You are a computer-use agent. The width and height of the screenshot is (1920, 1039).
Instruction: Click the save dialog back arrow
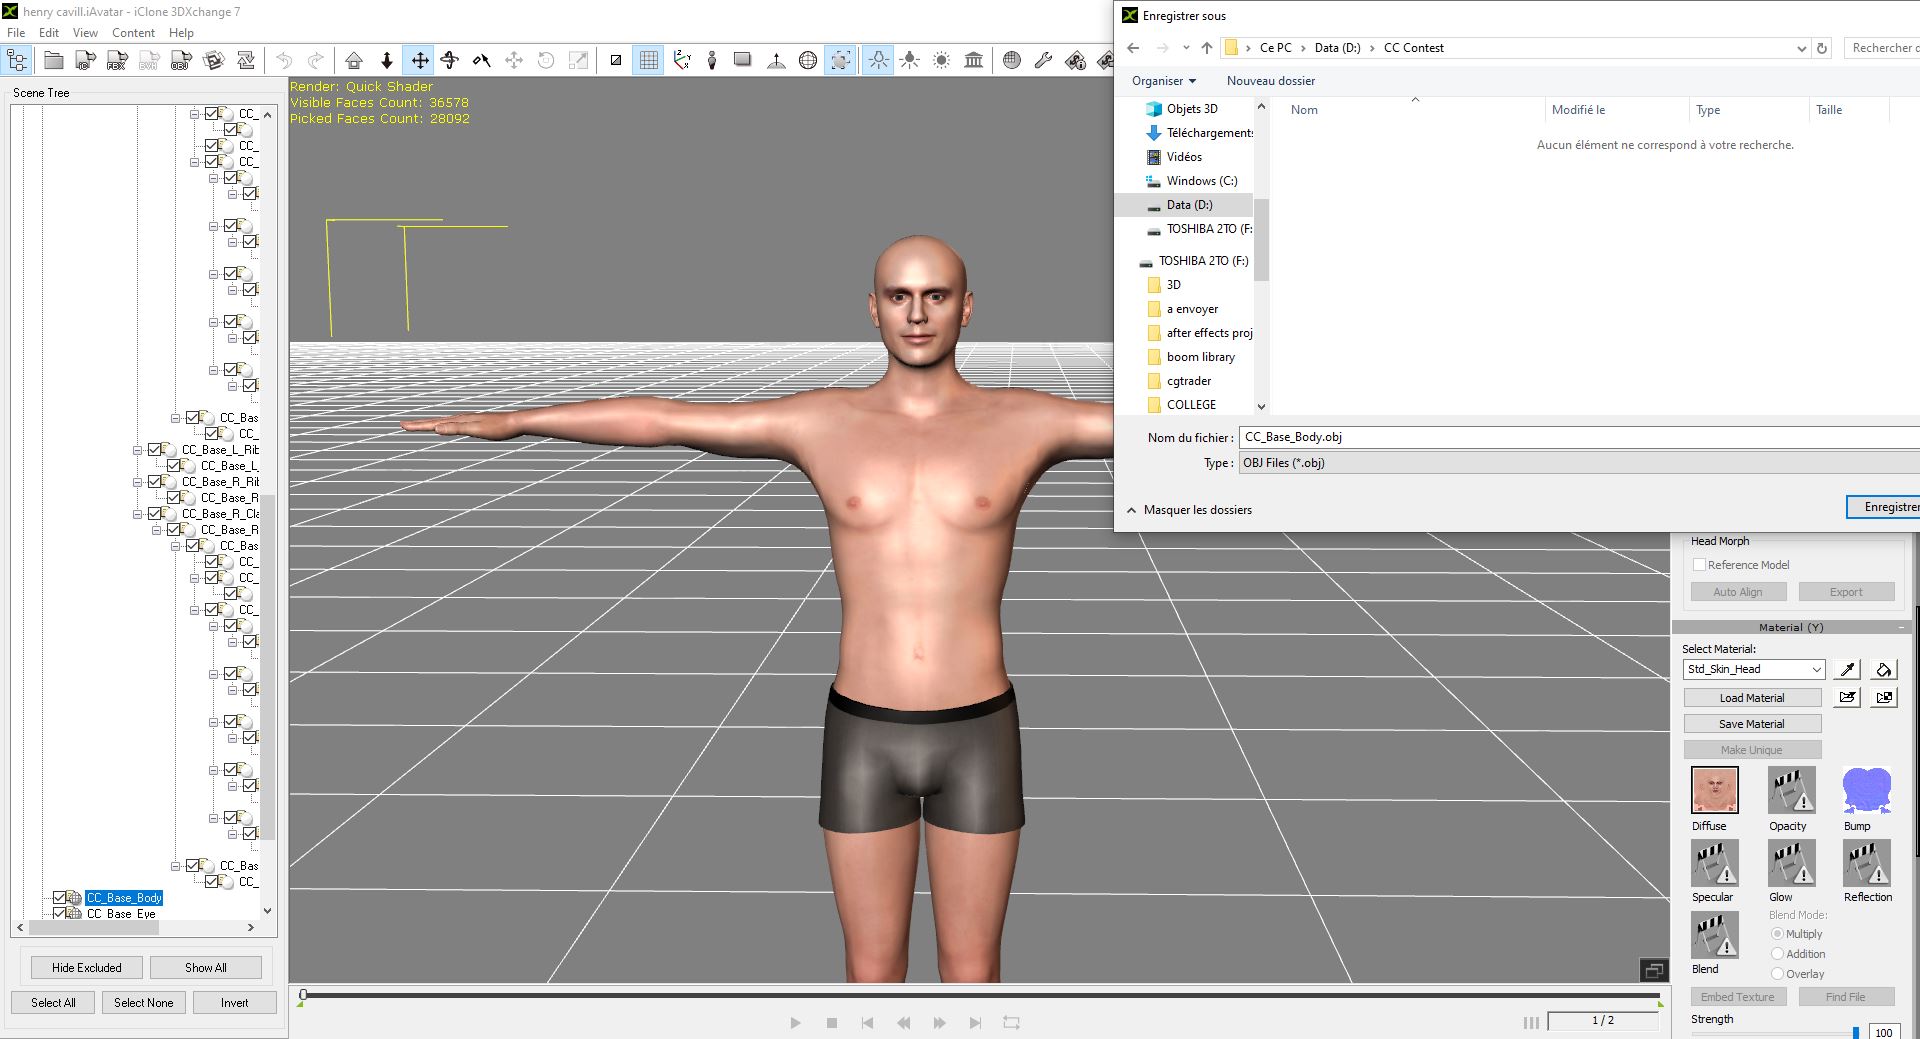coord(1133,48)
